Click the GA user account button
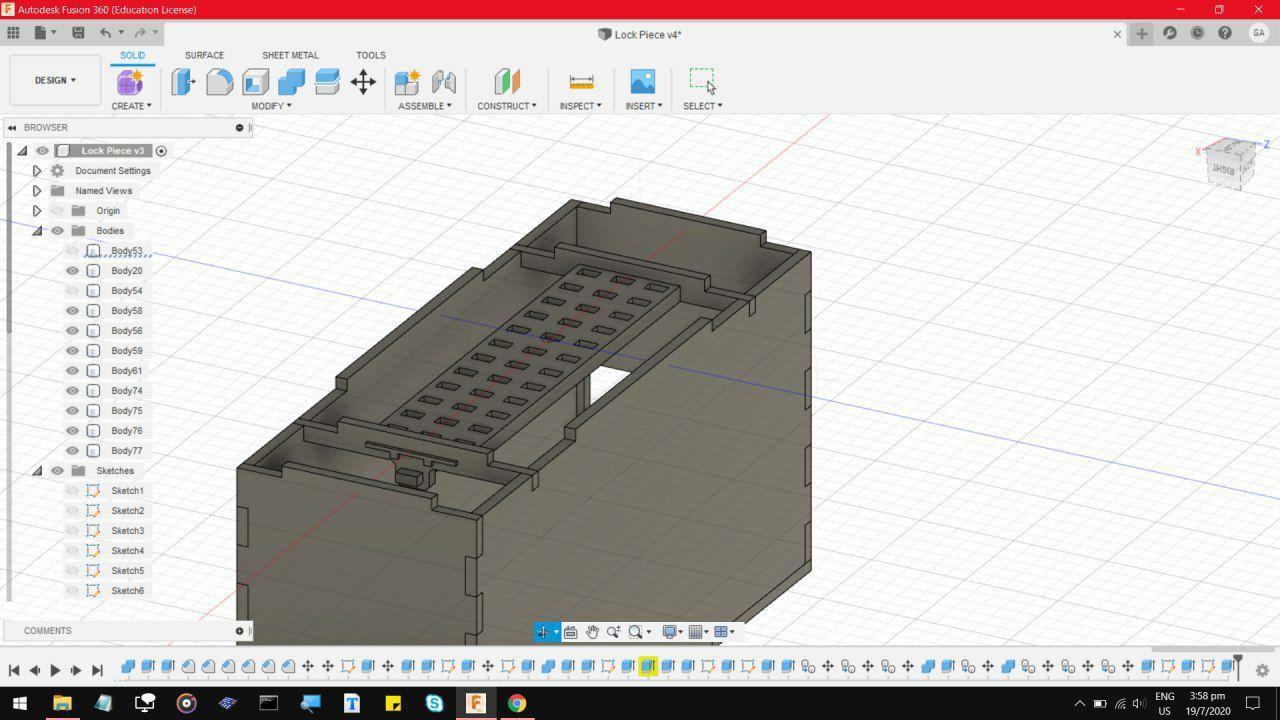This screenshot has width=1280, height=720. click(x=1258, y=33)
